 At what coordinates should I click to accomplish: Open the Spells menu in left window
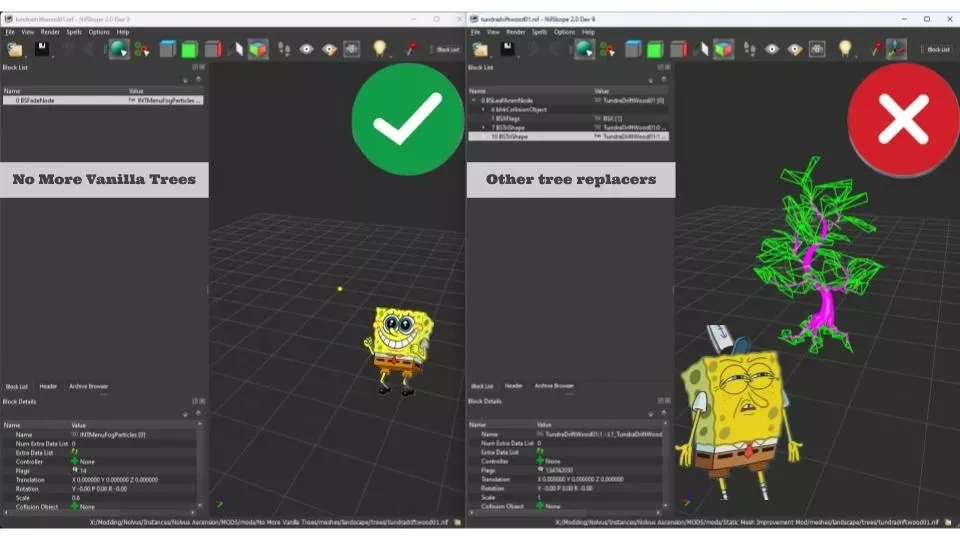pos(74,32)
